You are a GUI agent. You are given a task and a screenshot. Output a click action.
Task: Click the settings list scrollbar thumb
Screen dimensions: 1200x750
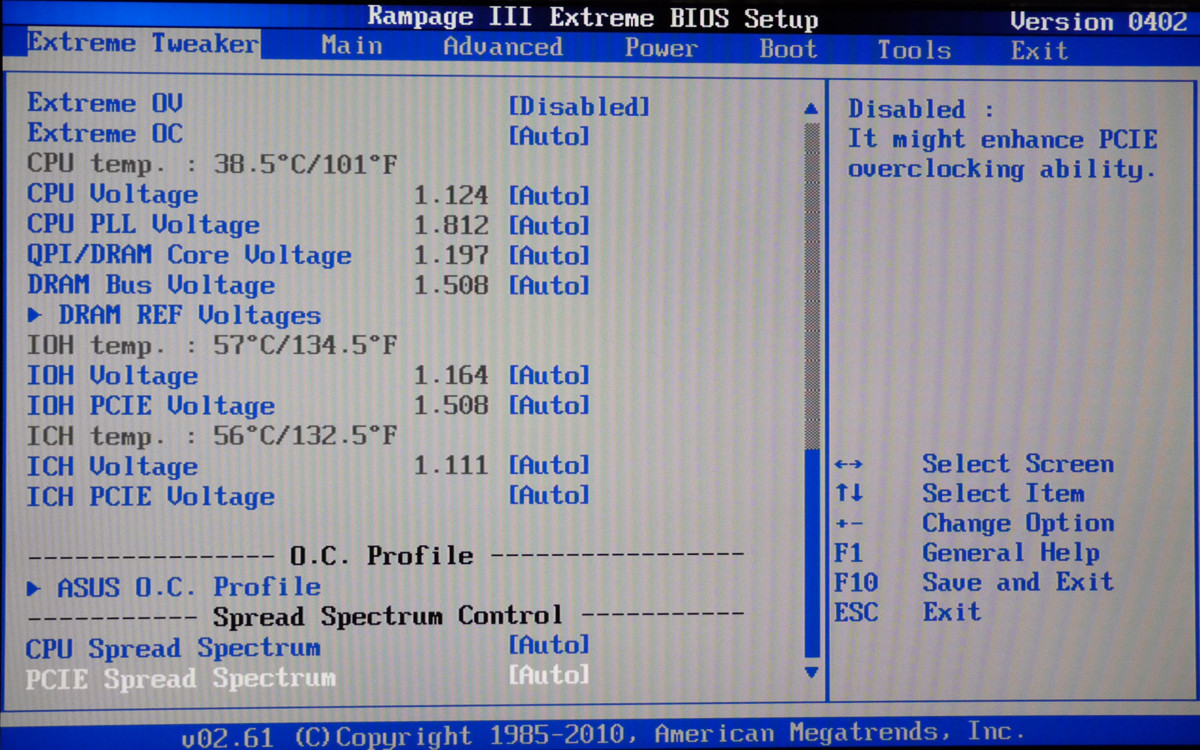(811, 555)
